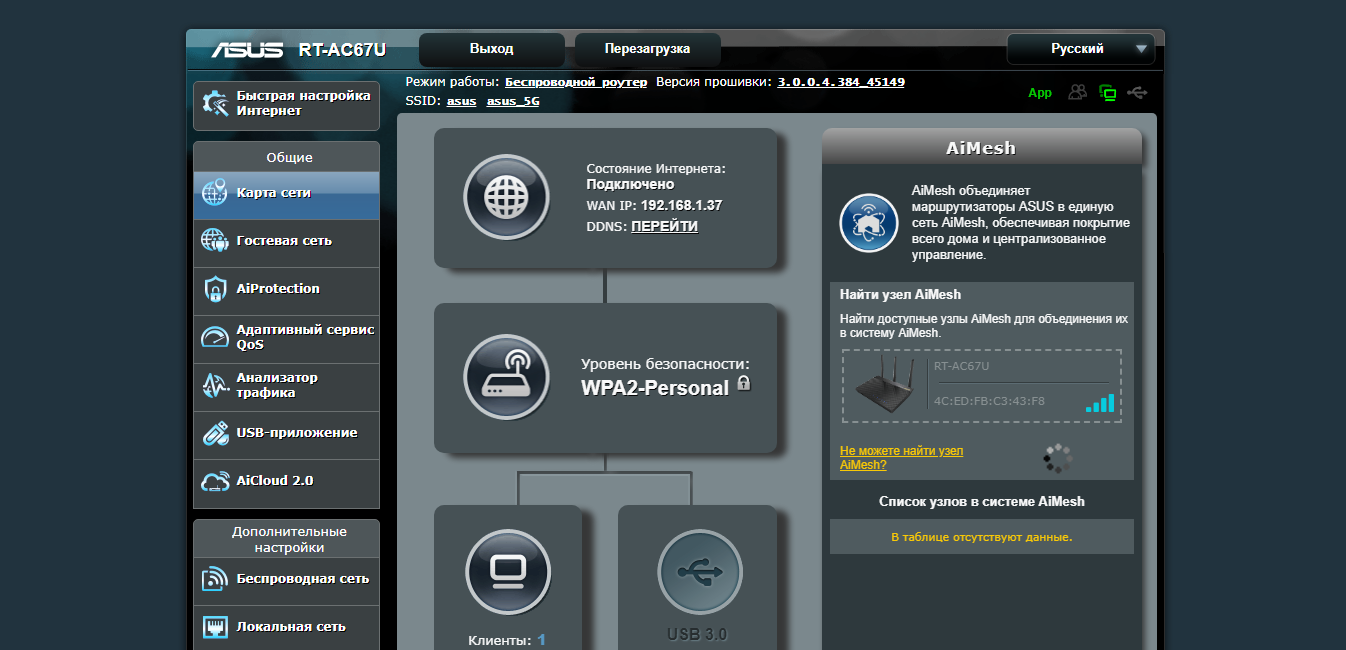This screenshot has width=1346, height=650.
Task: Click the Локальная сеть LAN icon
Action: 215,627
